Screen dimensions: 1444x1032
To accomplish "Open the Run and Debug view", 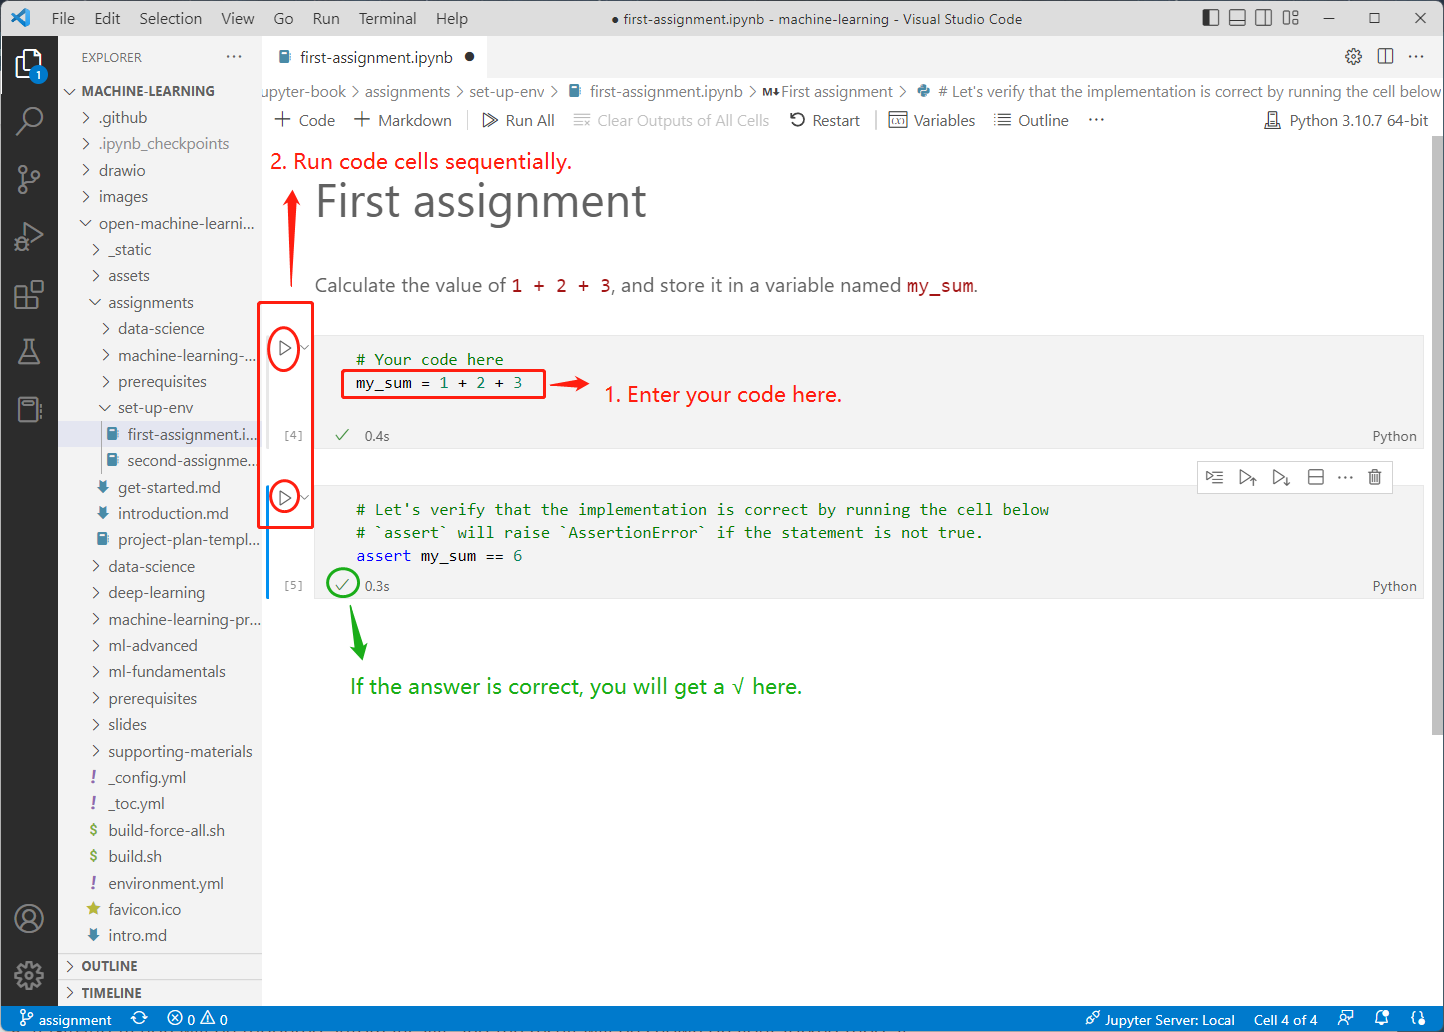I will tap(29, 237).
